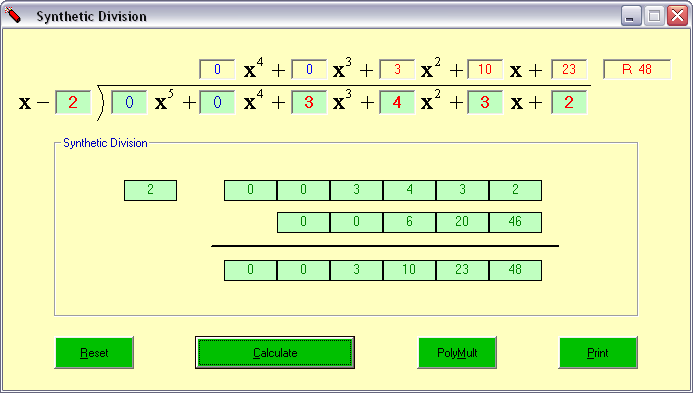Click the '6' cell in the middle tableau row
693x393 pixels.
(x=409, y=222)
